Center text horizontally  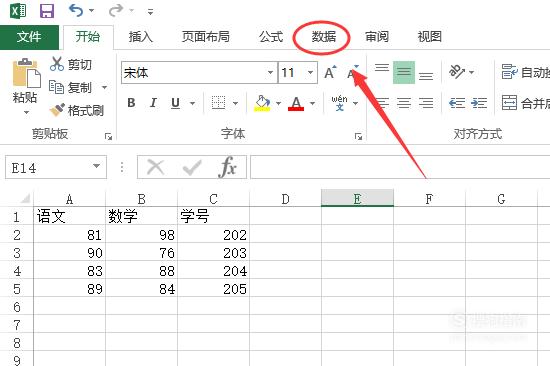(x=404, y=103)
